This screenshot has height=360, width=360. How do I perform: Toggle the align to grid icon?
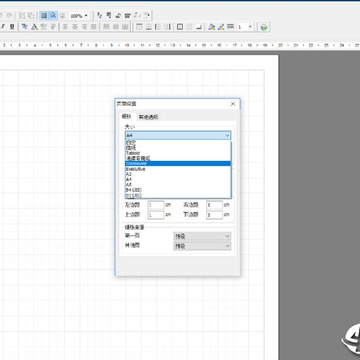click(53, 16)
